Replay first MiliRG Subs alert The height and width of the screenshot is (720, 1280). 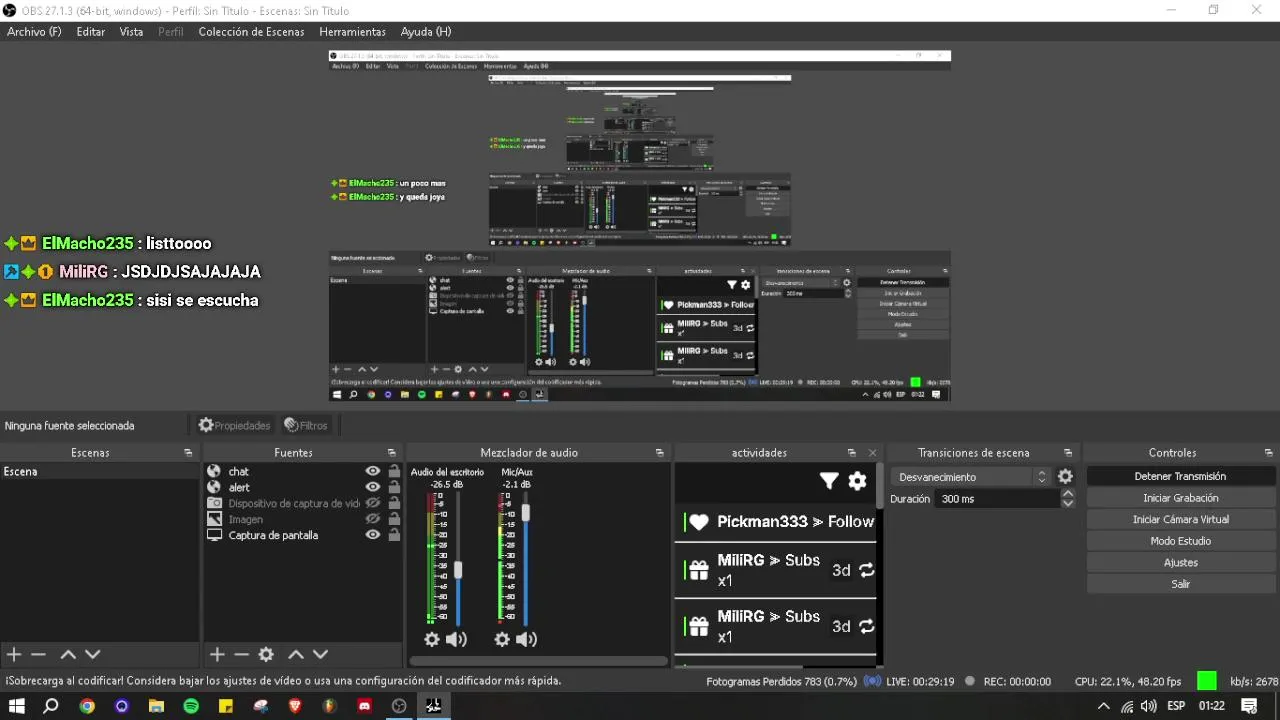click(x=866, y=570)
